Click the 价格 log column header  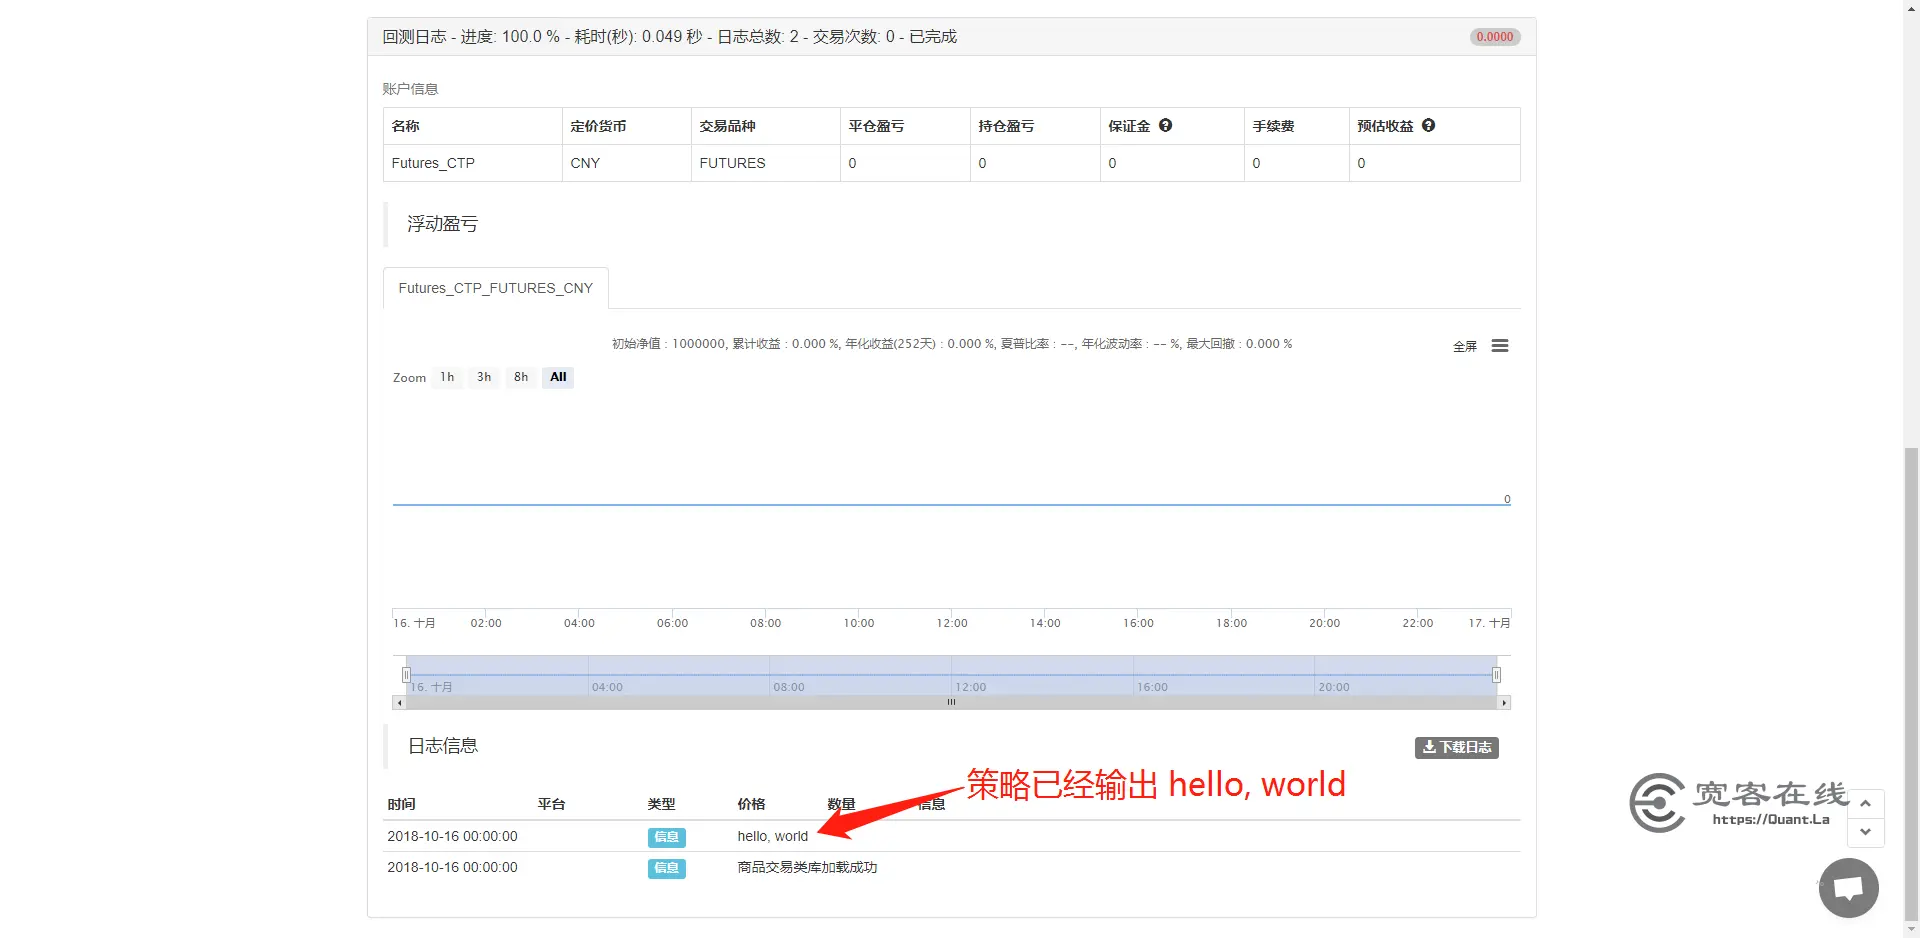click(751, 804)
